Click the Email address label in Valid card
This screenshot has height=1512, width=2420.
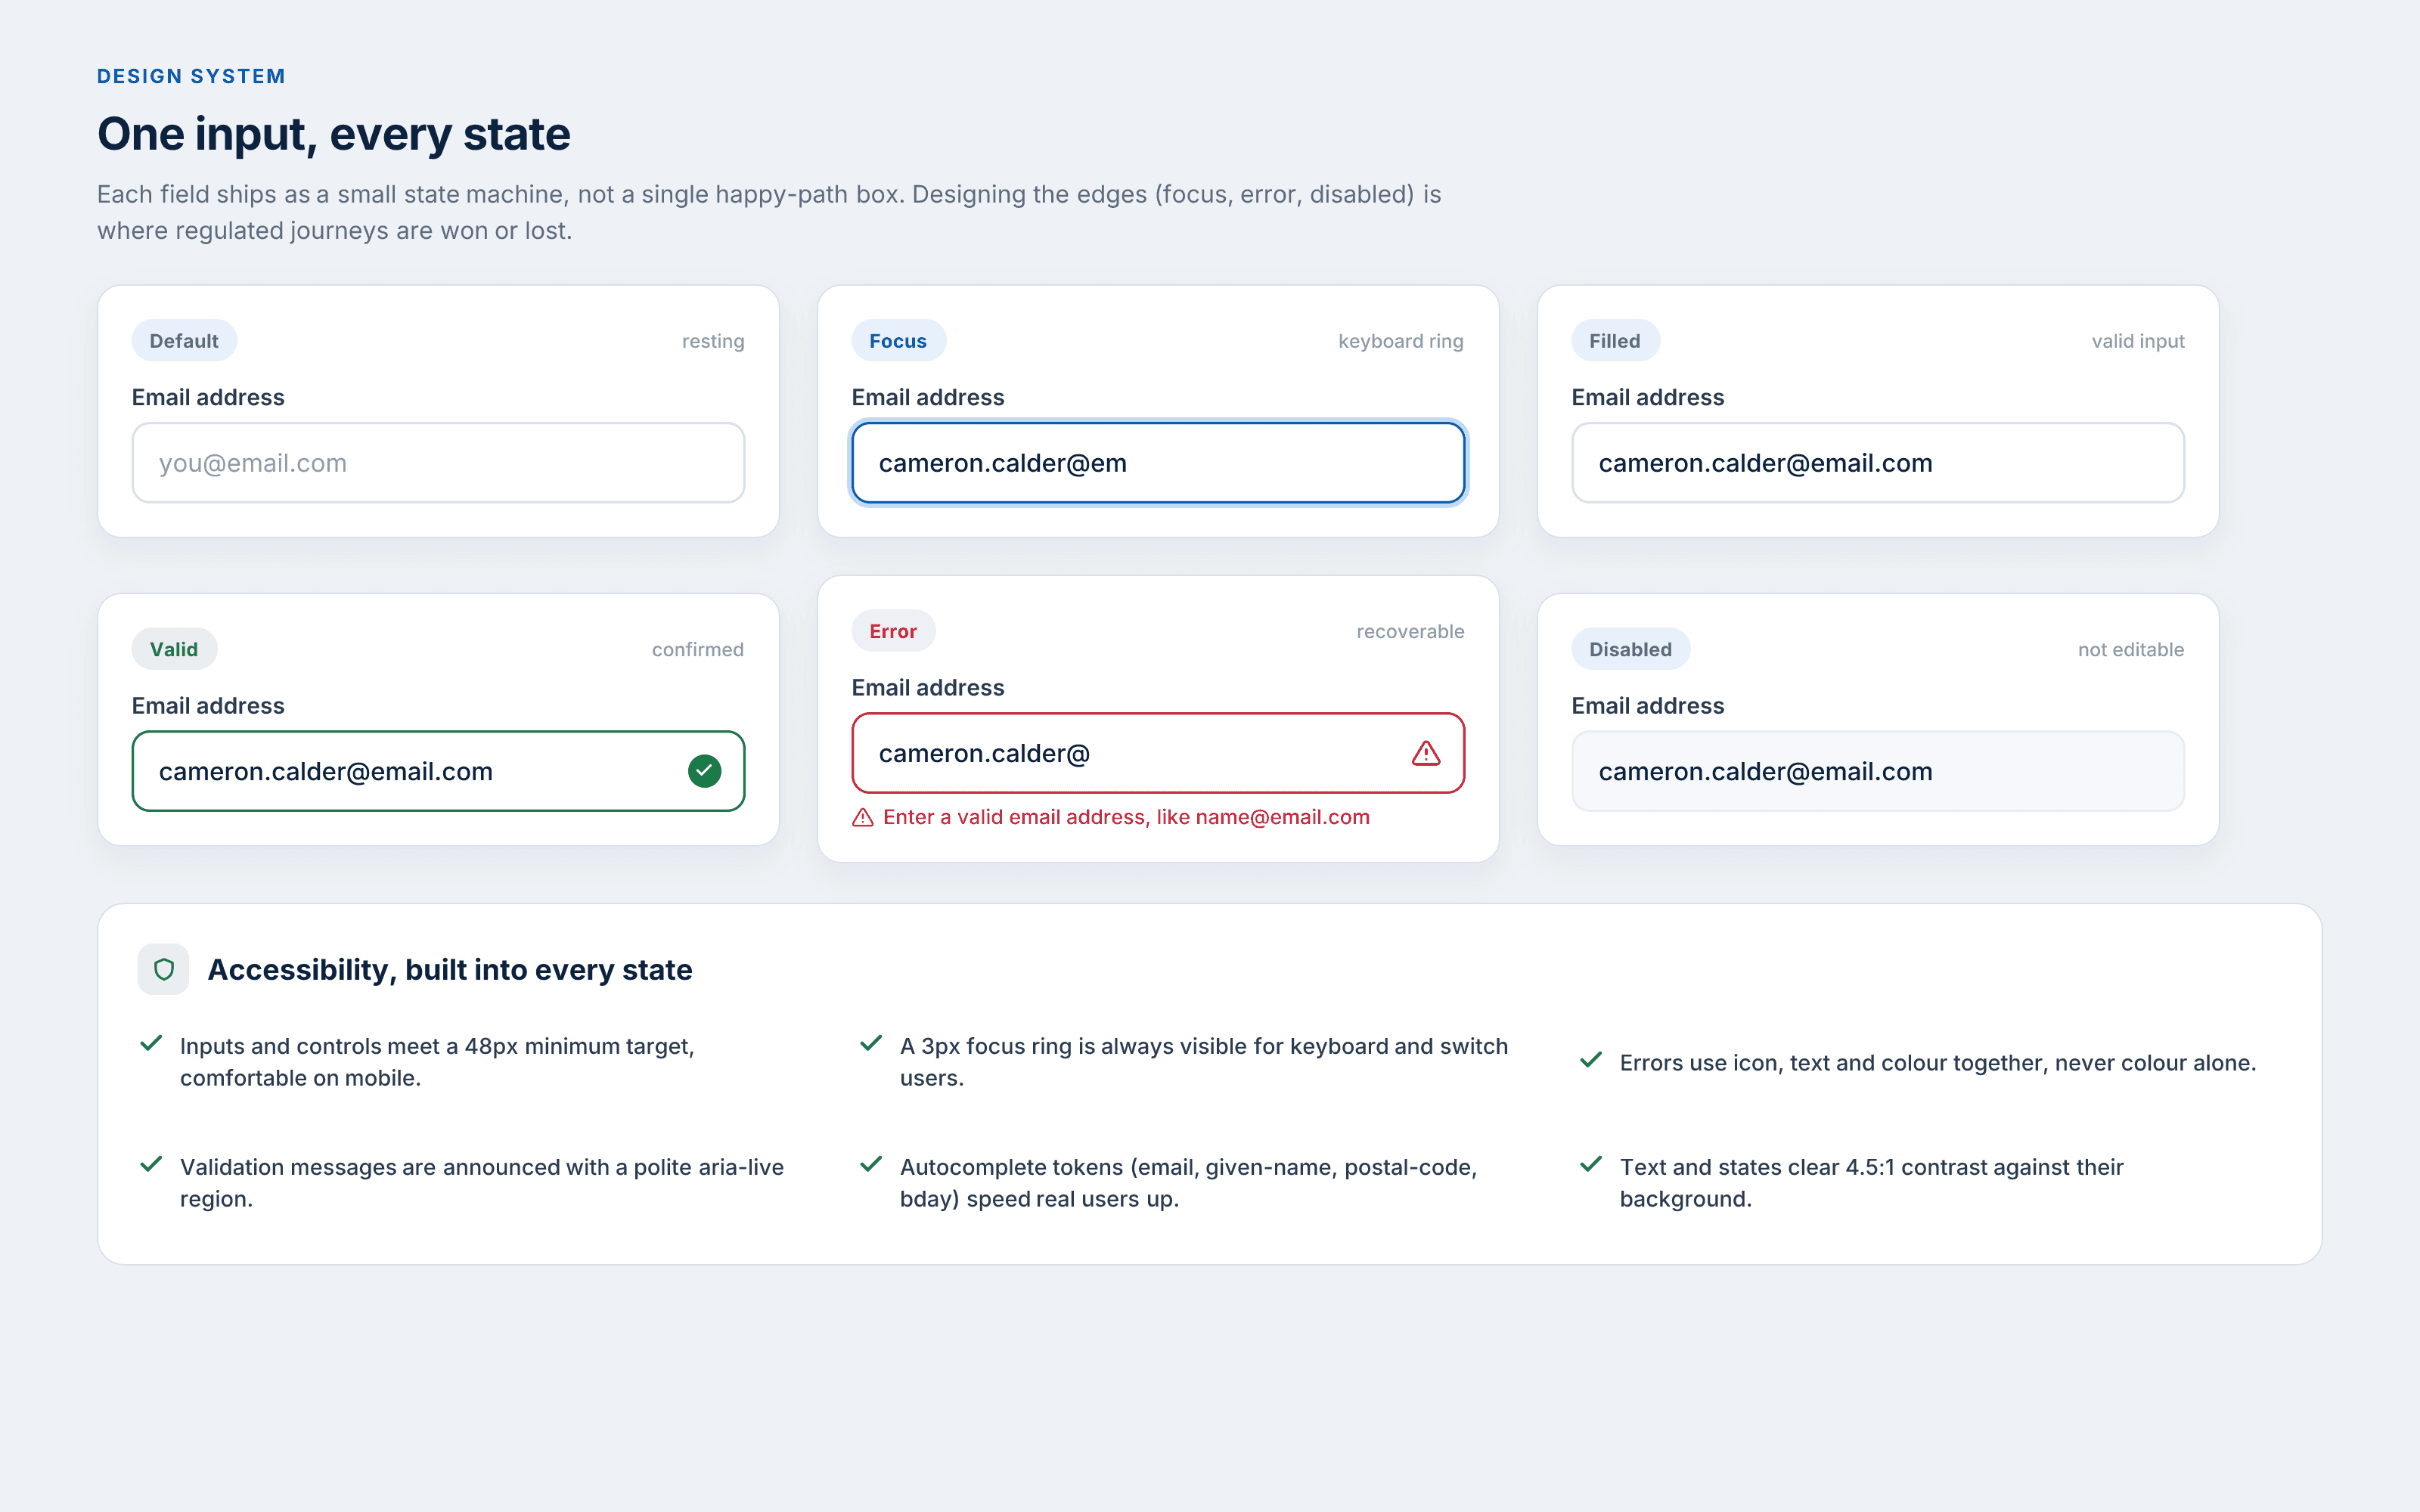click(x=208, y=705)
